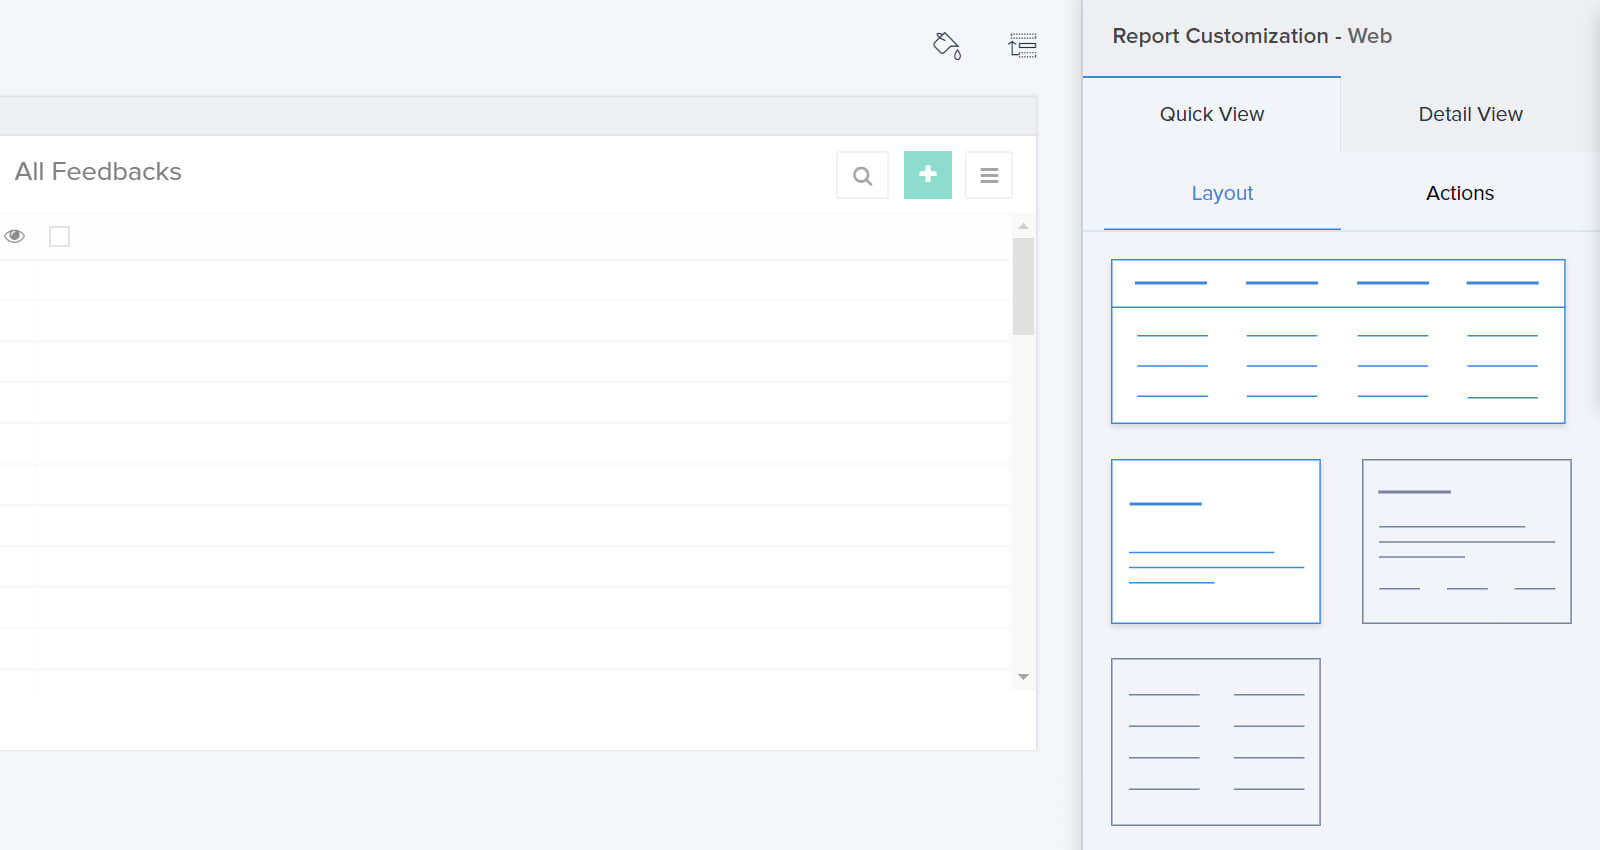Viewport: 1600px width, 850px height.
Task: Open the Layout sub-tab
Action: [x=1222, y=193]
